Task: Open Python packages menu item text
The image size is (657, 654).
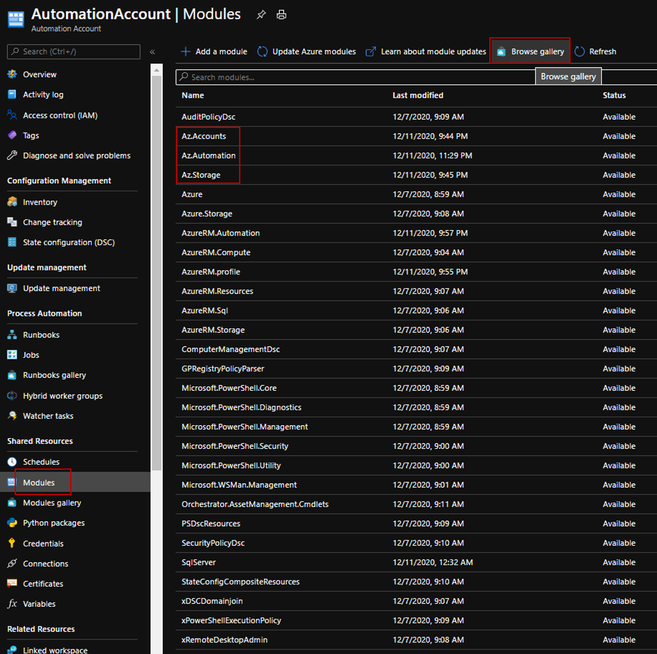Action: (54, 523)
